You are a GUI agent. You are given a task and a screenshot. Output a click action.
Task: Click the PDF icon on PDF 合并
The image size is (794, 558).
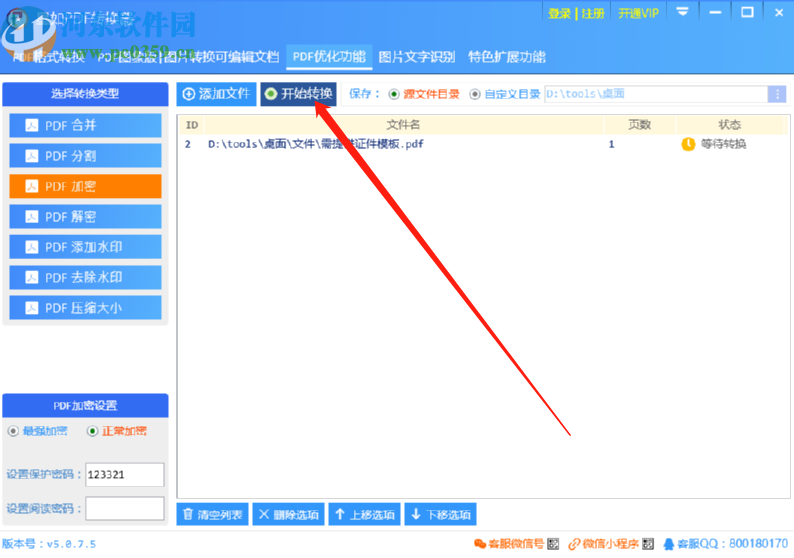[x=31, y=126]
